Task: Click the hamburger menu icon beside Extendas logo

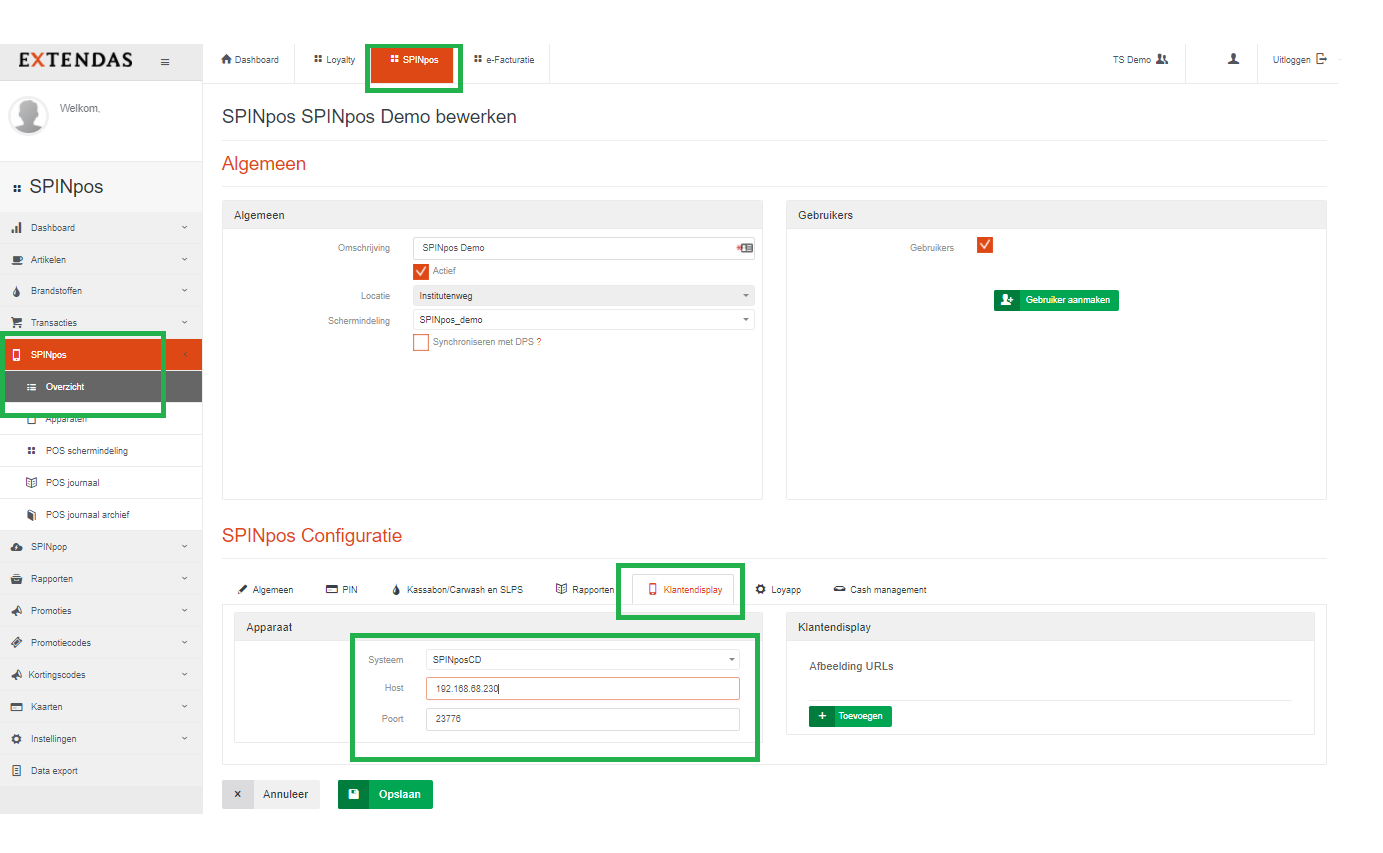Action: (x=165, y=62)
